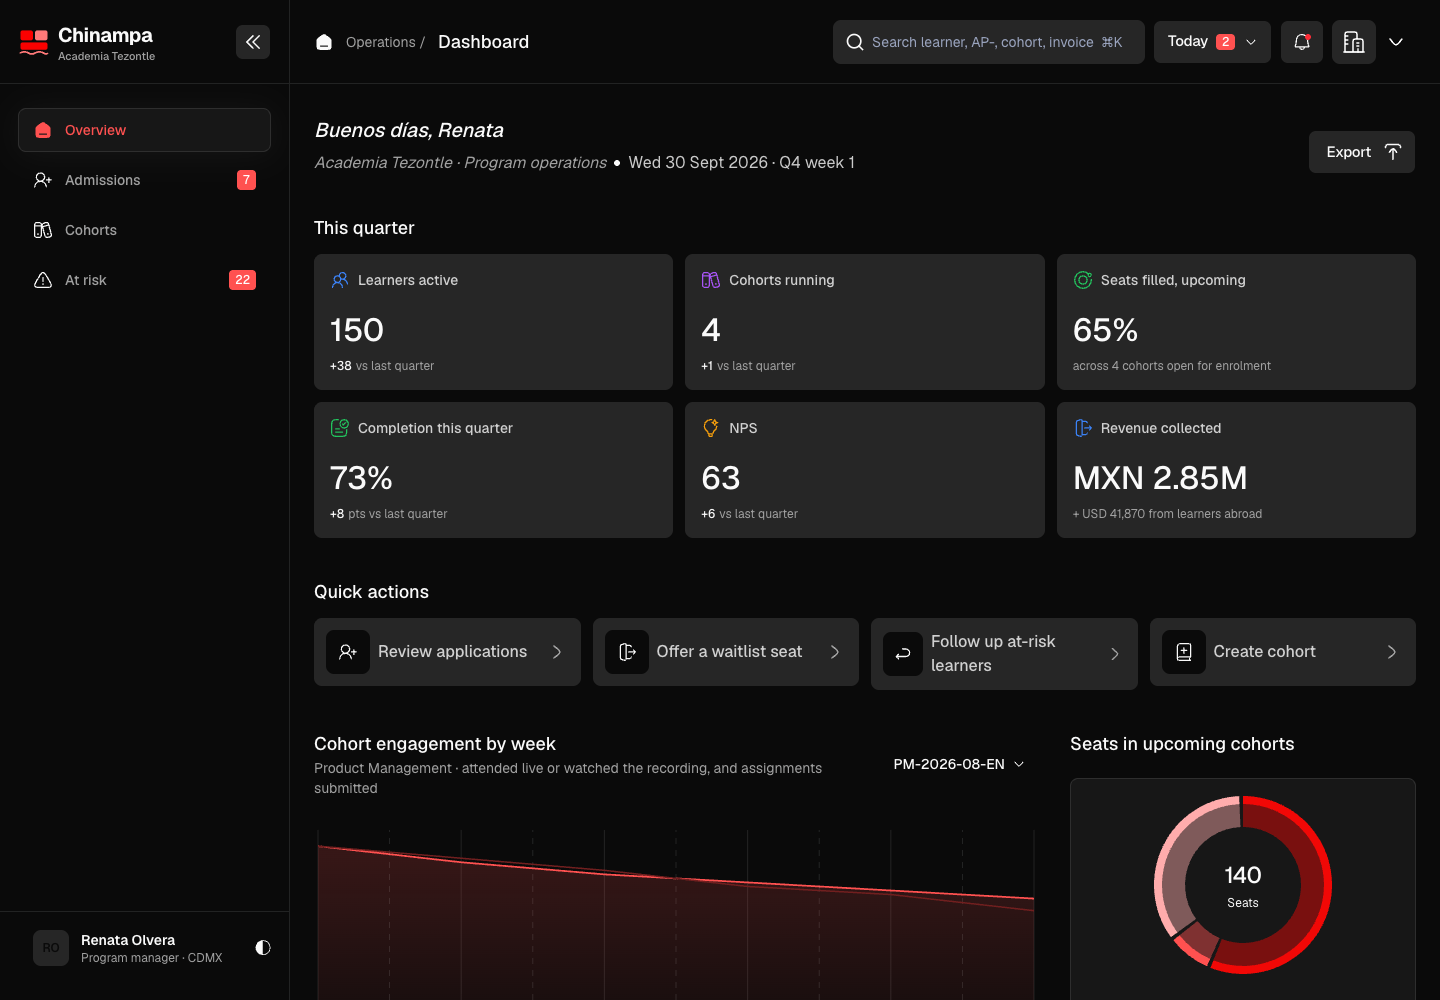This screenshot has width=1440, height=1000.
Task: Select Overview in the sidebar
Action: click(144, 130)
